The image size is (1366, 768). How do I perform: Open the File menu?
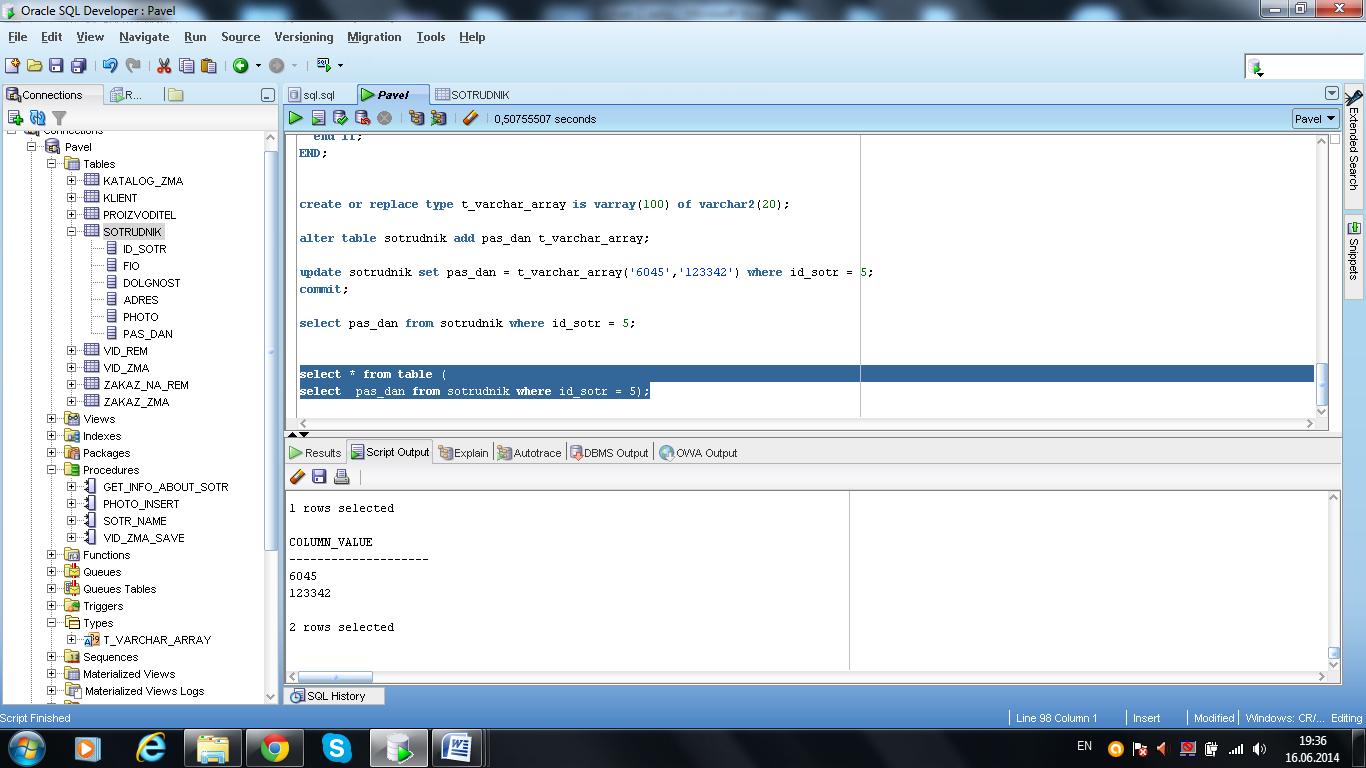(x=18, y=37)
